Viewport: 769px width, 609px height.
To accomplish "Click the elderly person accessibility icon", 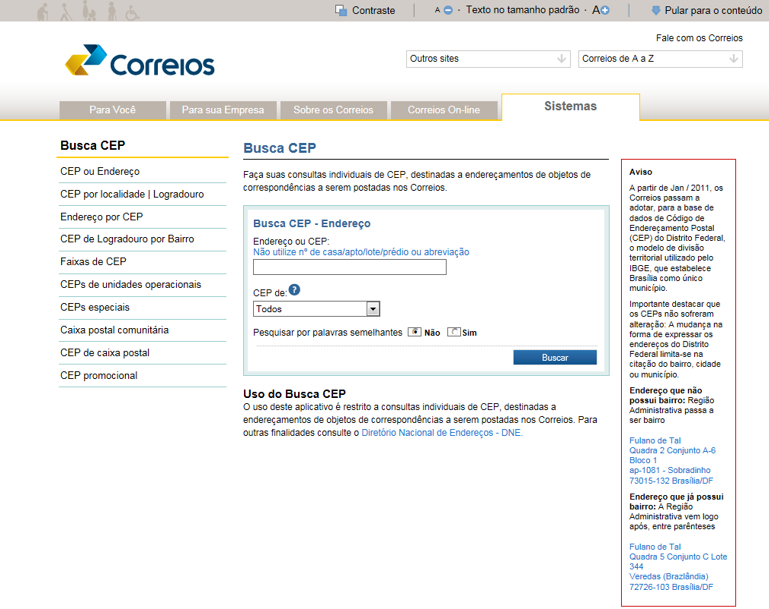I will coord(43,12).
